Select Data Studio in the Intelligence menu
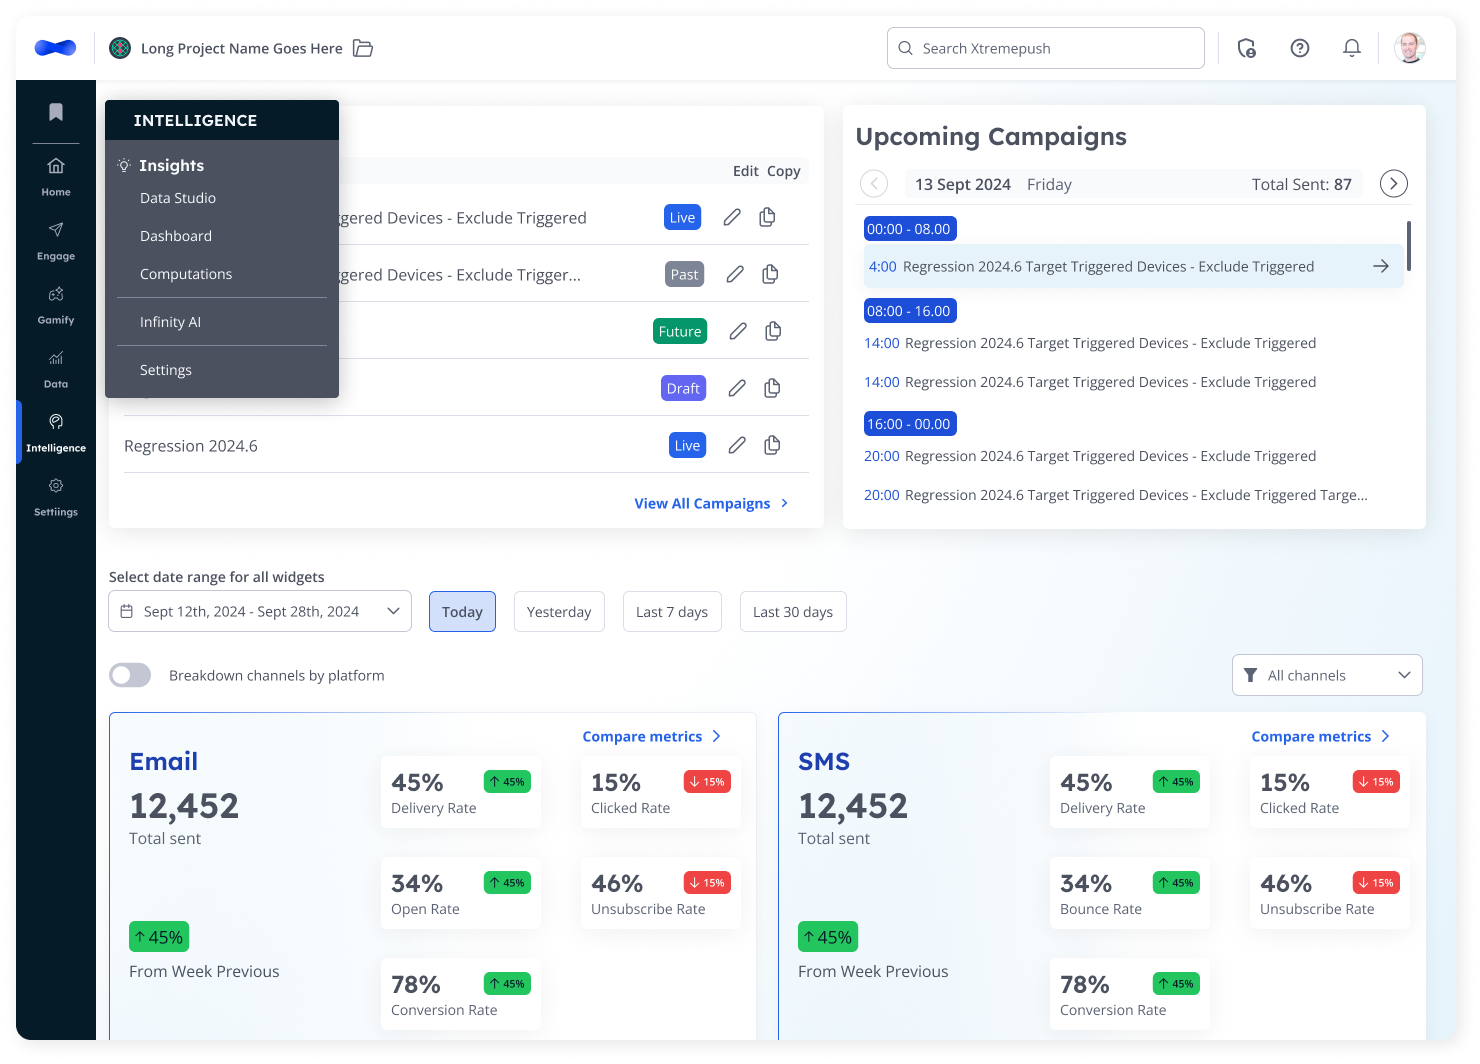The height and width of the screenshot is (1064, 1480). [x=178, y=198]
